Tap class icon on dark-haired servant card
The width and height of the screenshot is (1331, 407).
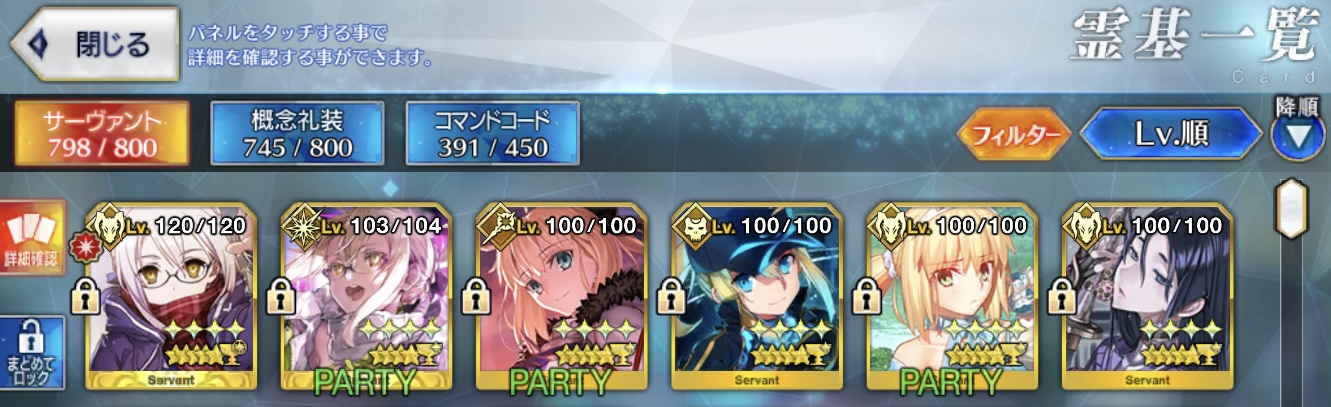tap(1087, 226)
